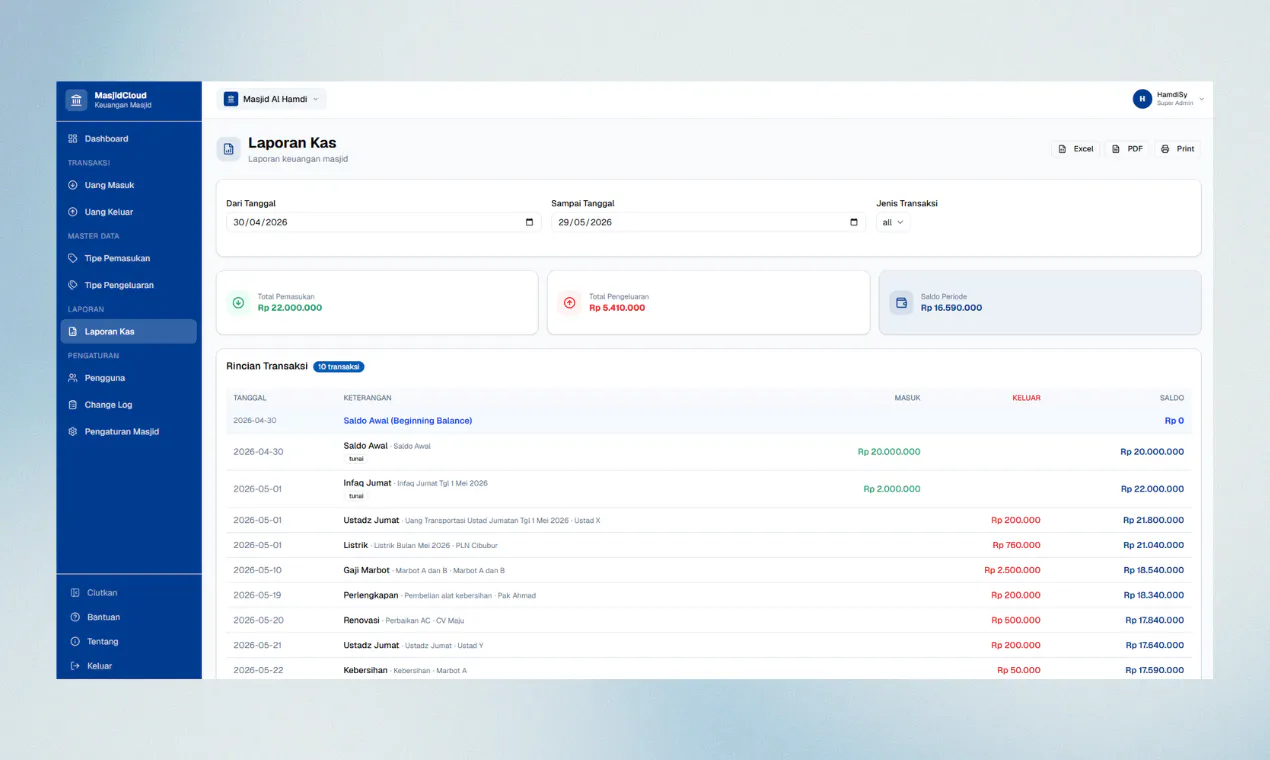
Task: Click the Total Pemasukan green icon
Action: 238,302
